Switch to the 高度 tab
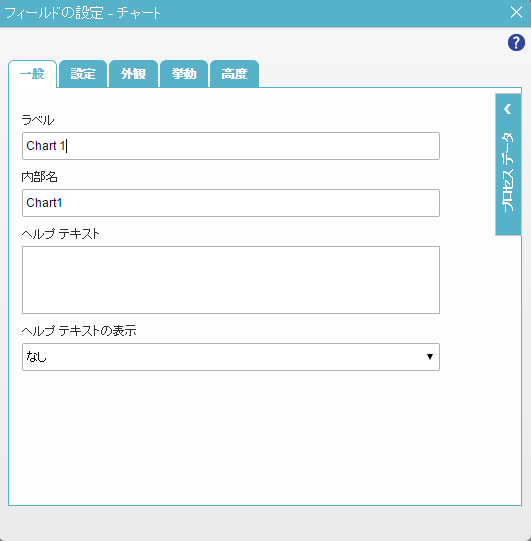Image resolution: width=531 pixels, height=541 pixels. tap(234, 74)
